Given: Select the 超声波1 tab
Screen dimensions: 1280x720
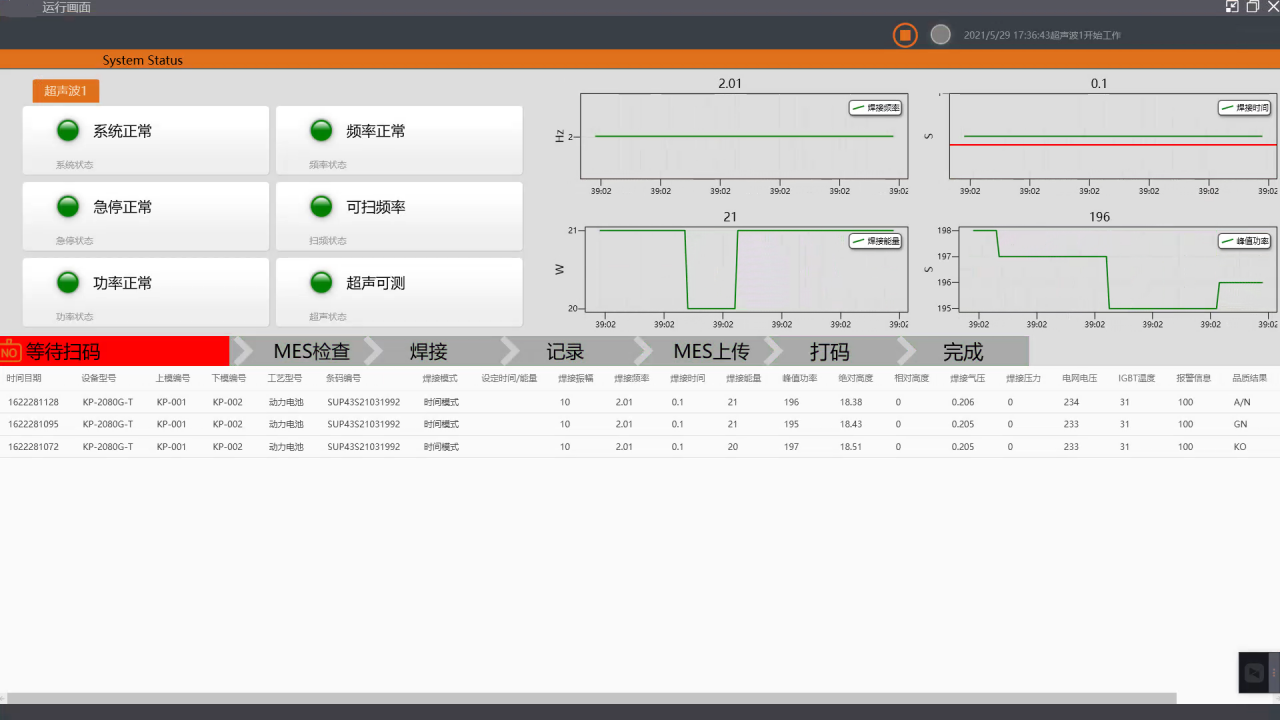Looking at the screenshot, I should (x=66, y=91).
